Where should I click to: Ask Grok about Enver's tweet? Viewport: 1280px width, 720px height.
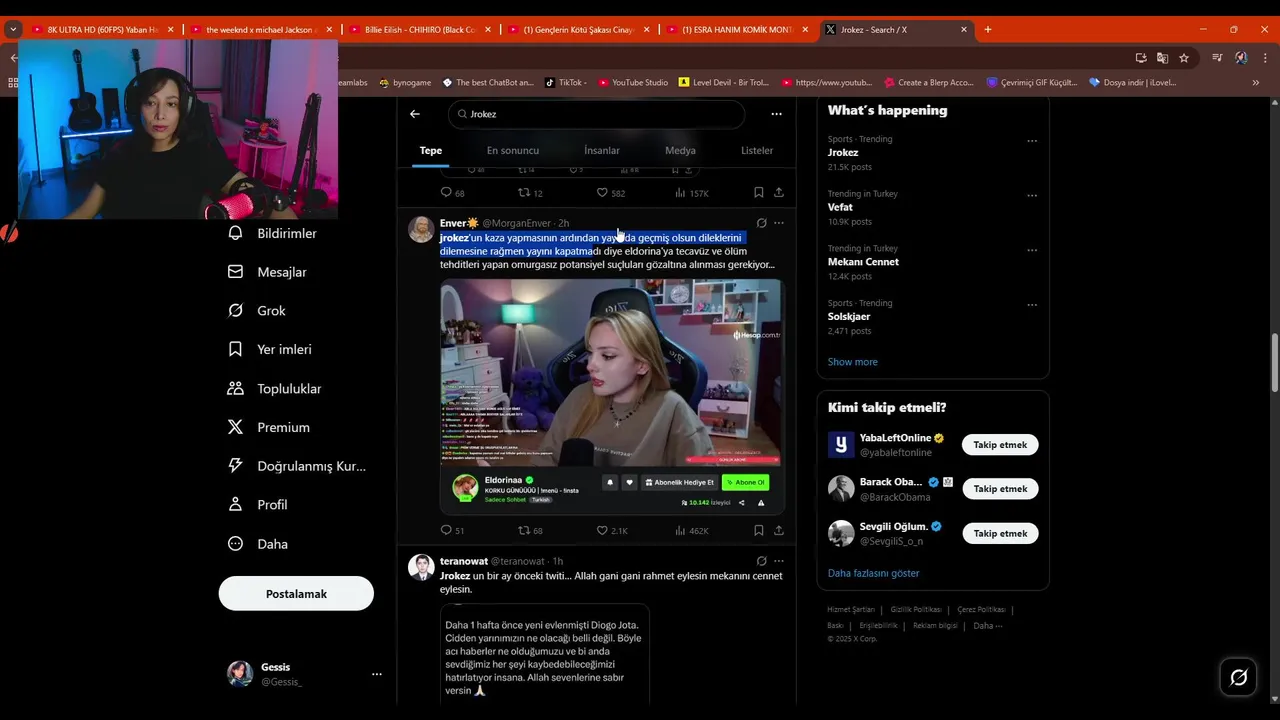click(761, 223)
